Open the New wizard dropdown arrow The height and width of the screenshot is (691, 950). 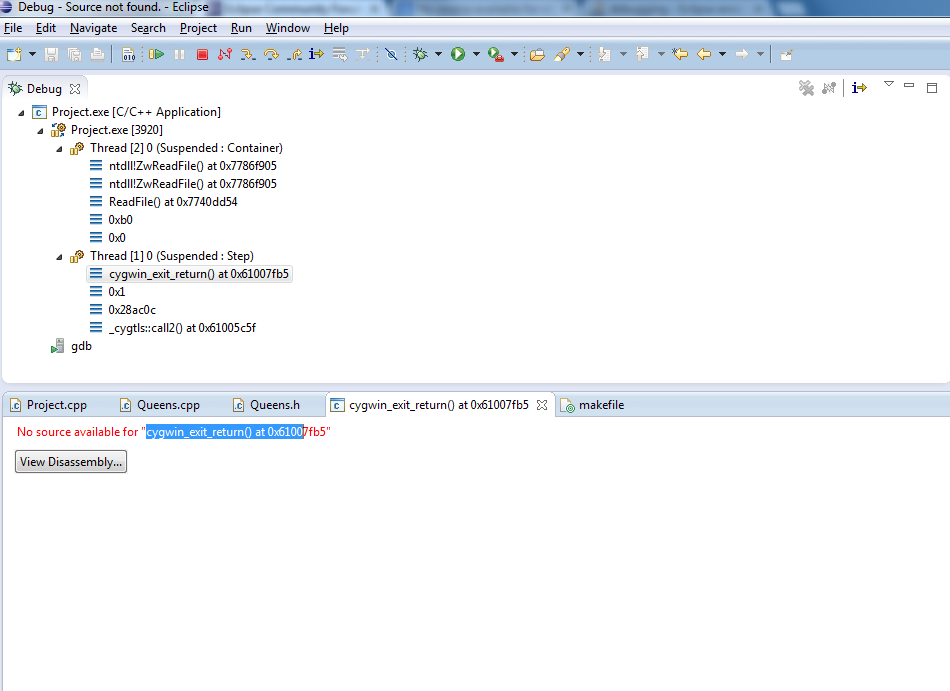coord(32,55)
